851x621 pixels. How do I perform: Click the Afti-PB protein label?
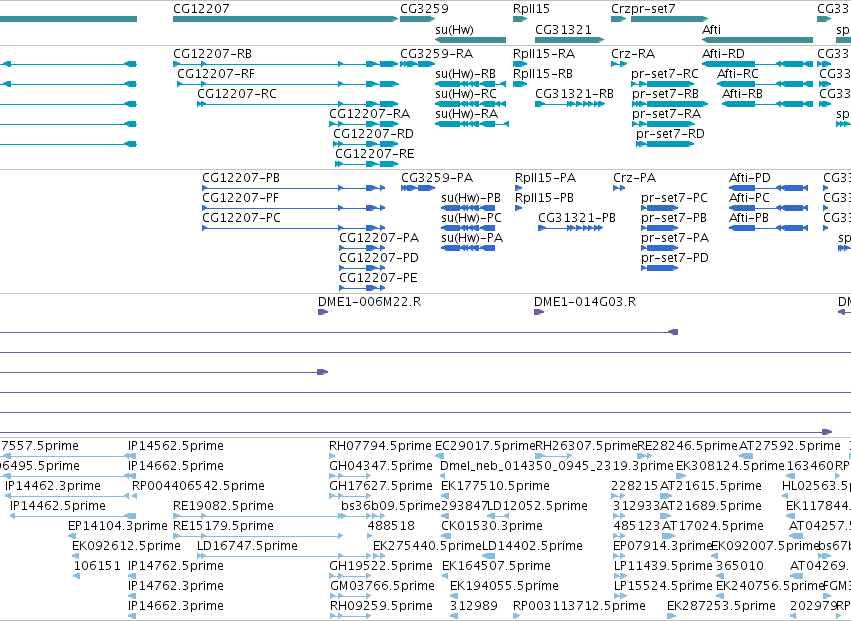coord(749,218)
